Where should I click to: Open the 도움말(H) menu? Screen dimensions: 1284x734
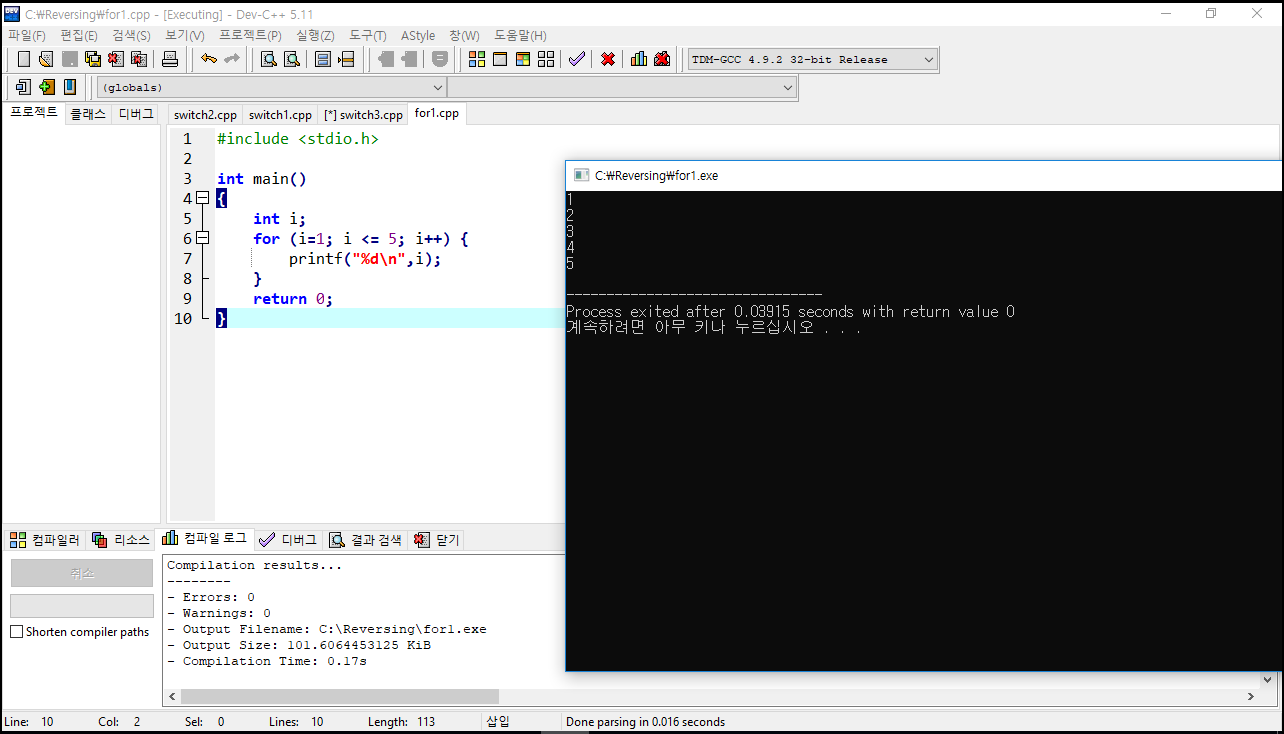pos(520,35)
